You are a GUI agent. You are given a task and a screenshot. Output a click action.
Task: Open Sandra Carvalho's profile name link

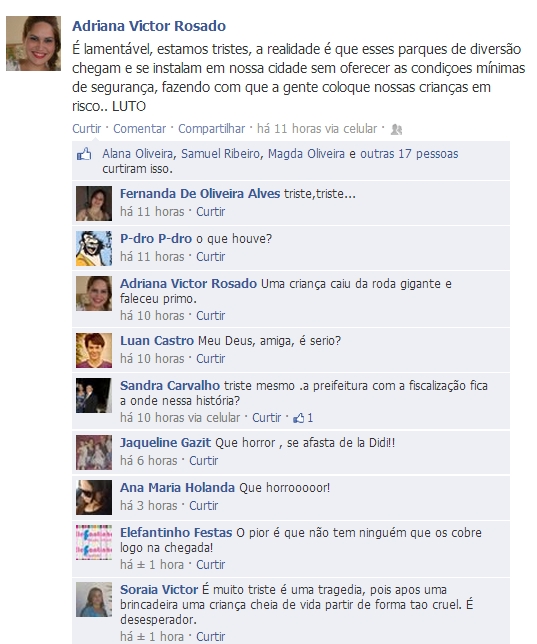[170, 386]
